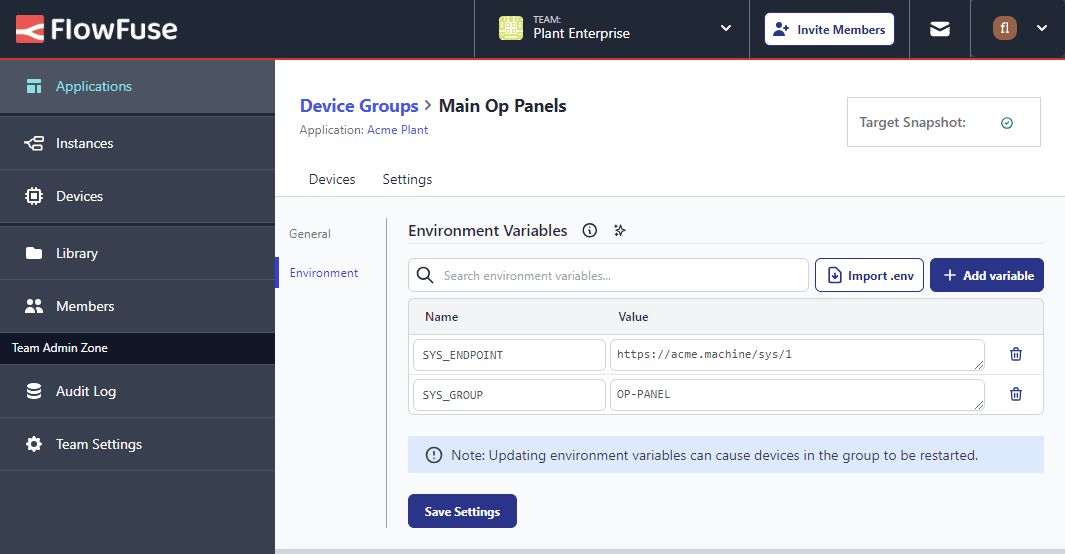Click the Team Settings gear icon

coord(34,444)
